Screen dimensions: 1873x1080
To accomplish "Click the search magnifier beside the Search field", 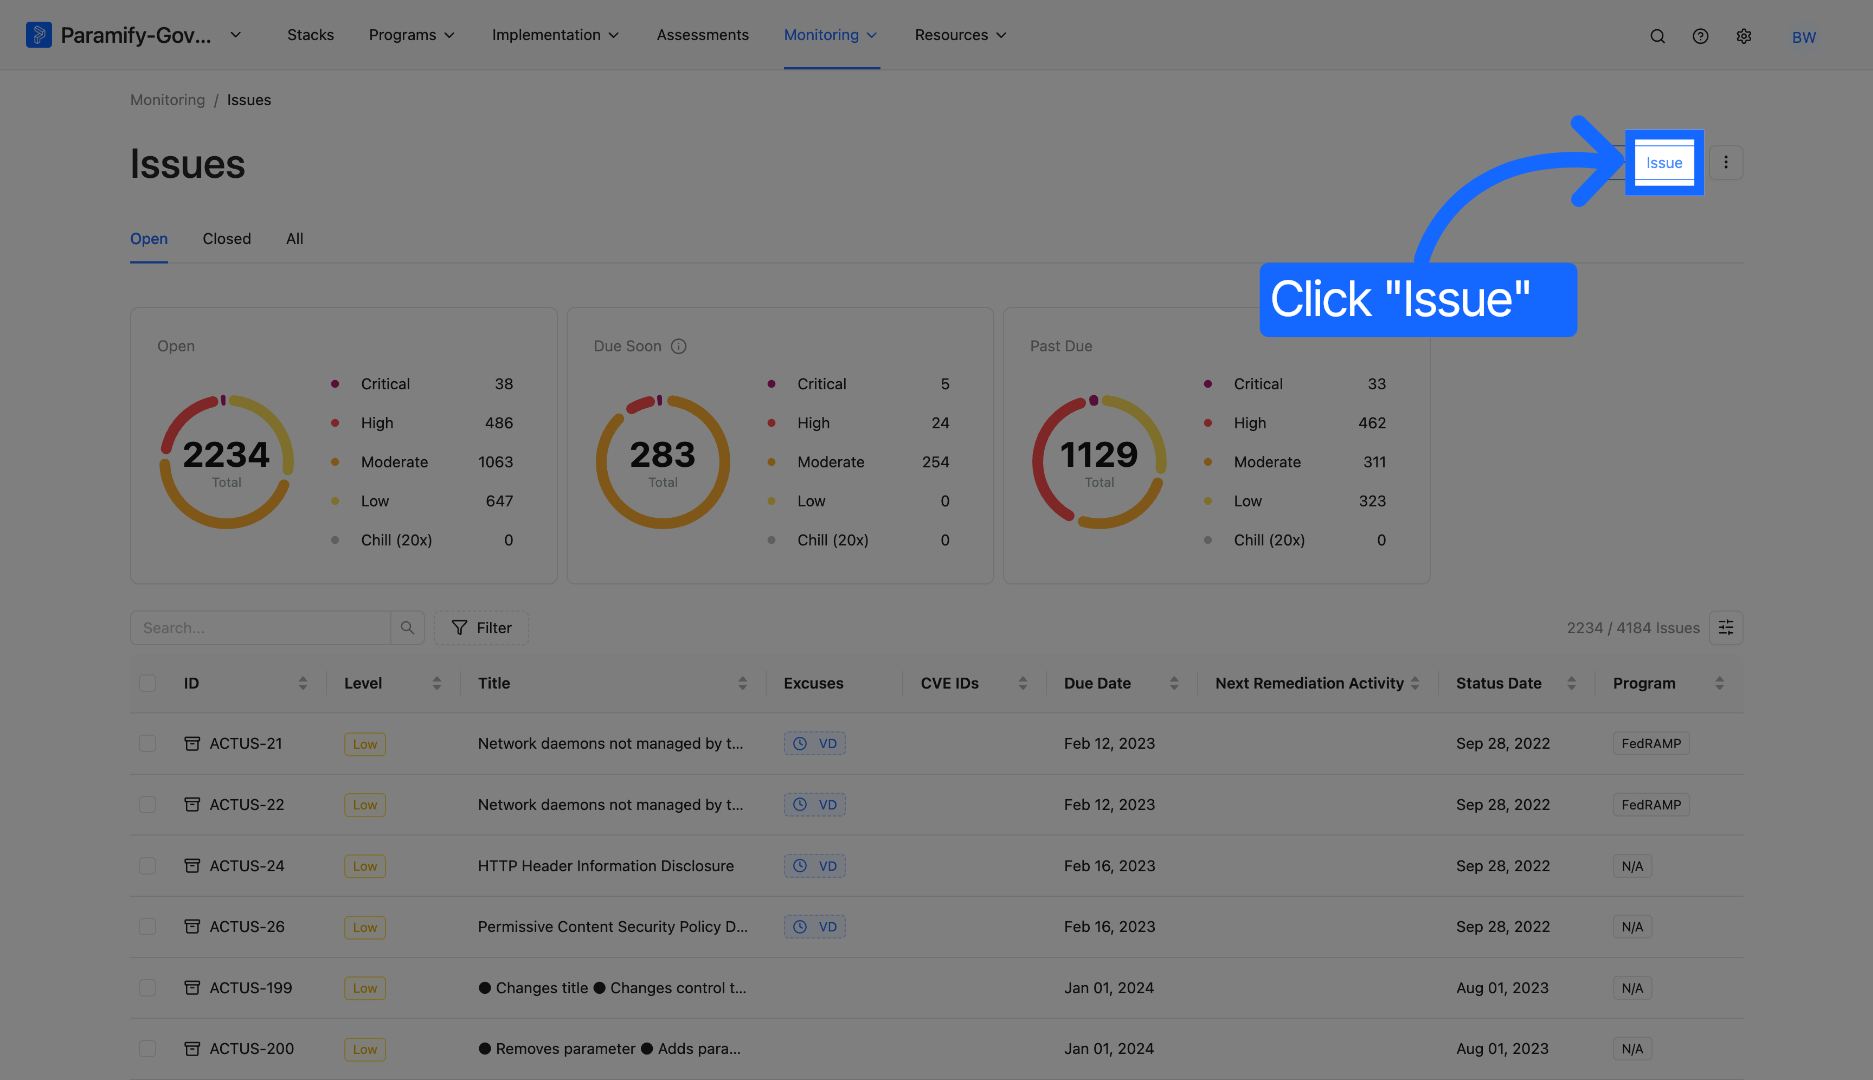I will pos(407,628).
